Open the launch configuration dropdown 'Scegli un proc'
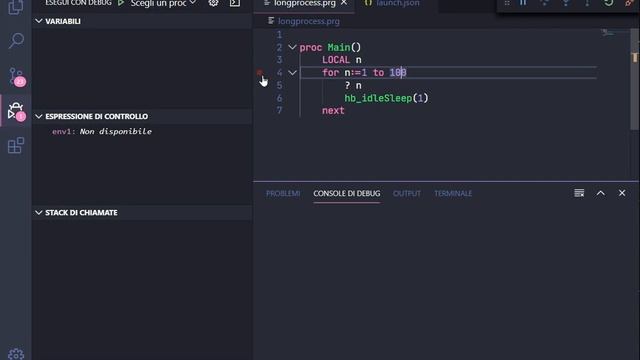The width and height of the screenshot is (640, 360). tap(163, 3)
